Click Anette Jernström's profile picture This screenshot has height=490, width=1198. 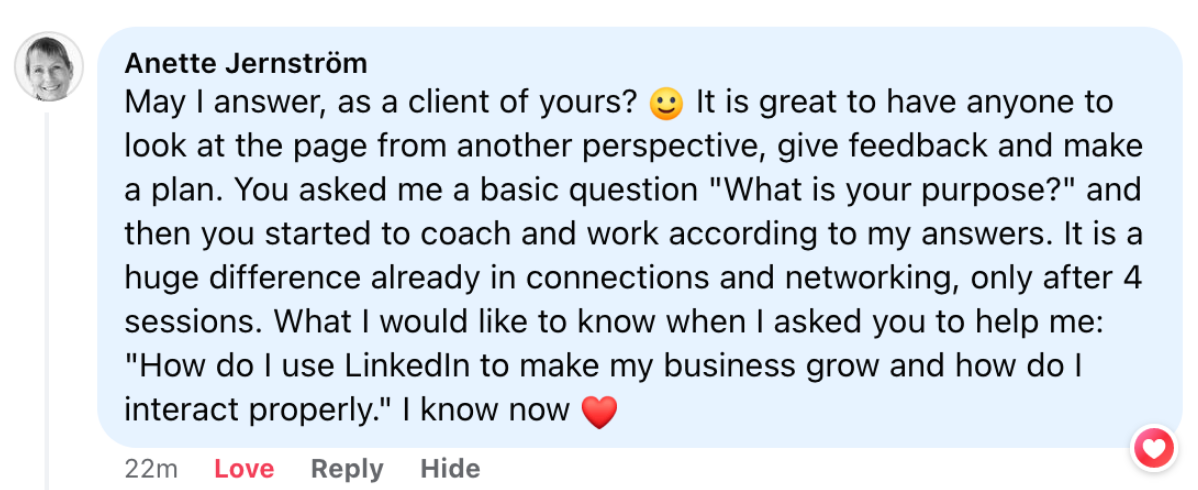click(x=49, y=68)
